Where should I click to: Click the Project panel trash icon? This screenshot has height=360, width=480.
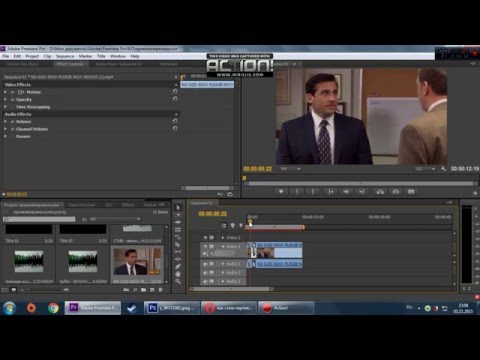pyautogui.click(x=160, y=290)
